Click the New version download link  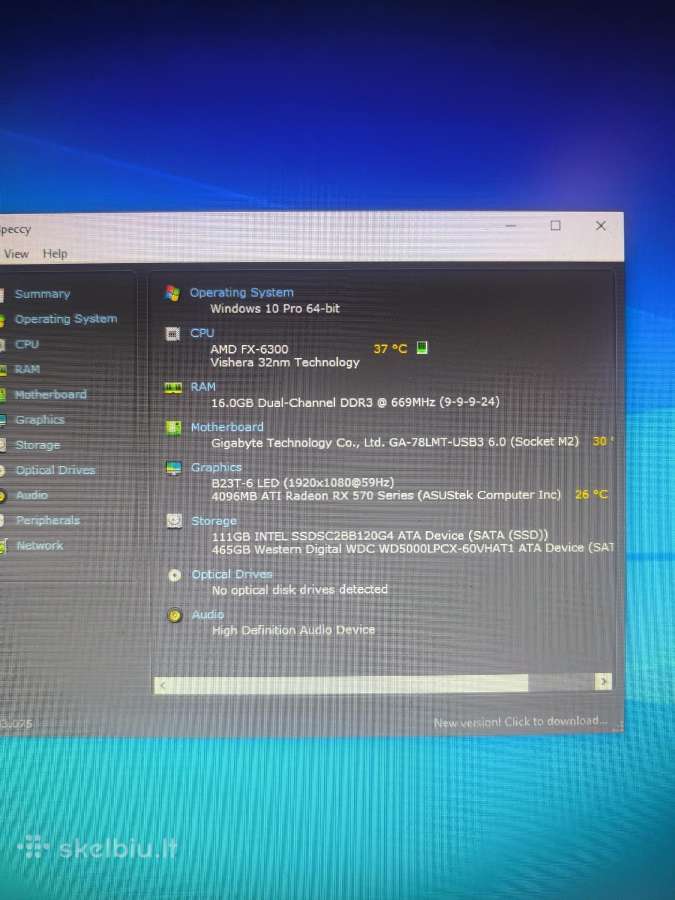[x=520, y=721]
